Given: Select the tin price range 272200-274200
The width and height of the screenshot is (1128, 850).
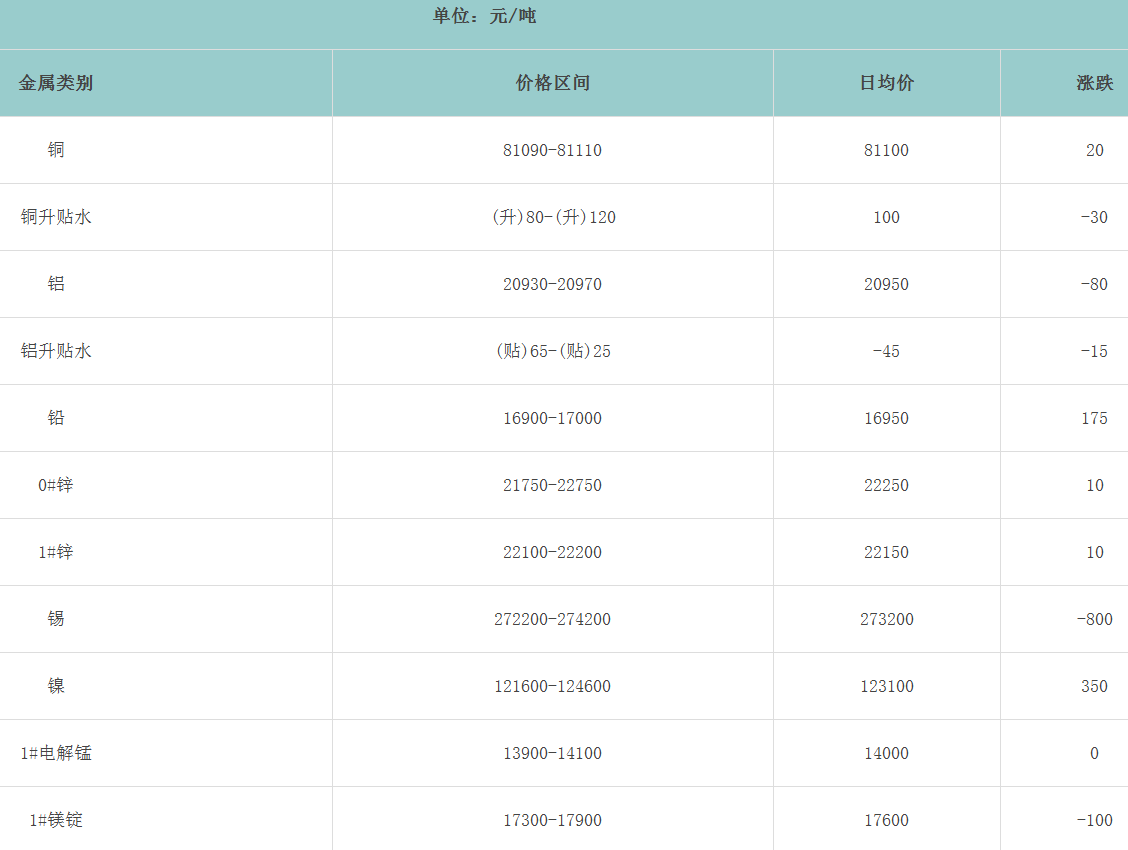Looking at the screenshot, I should click(x=552, y=619).
